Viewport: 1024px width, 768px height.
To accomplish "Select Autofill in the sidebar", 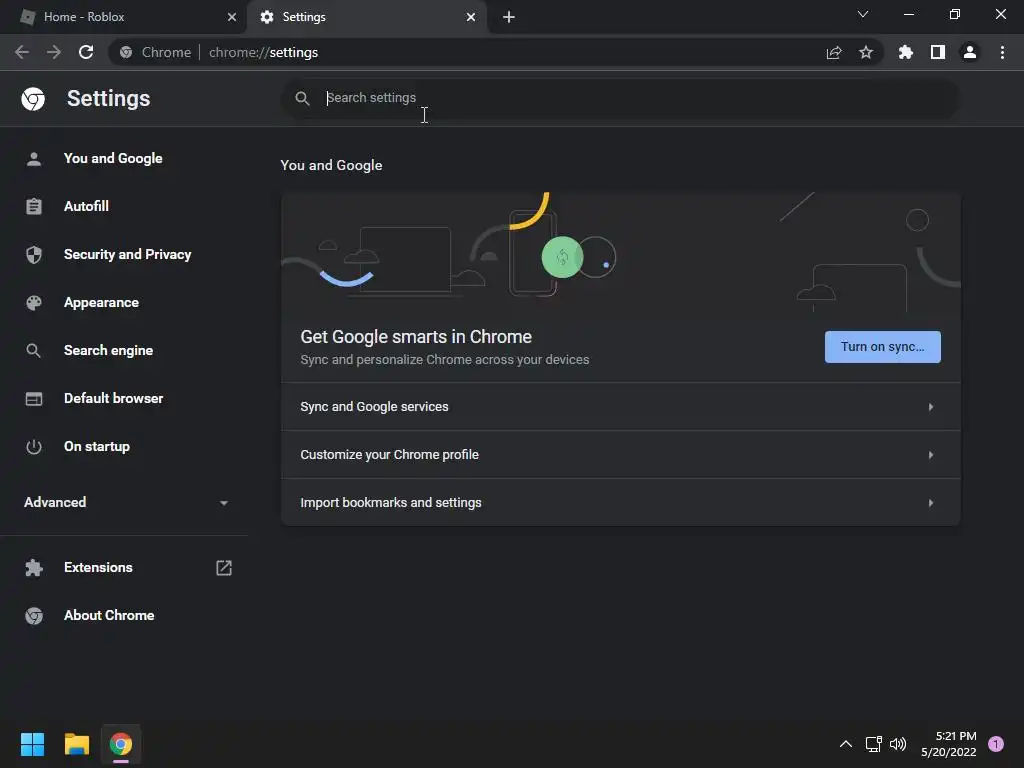I will [86, 206].
